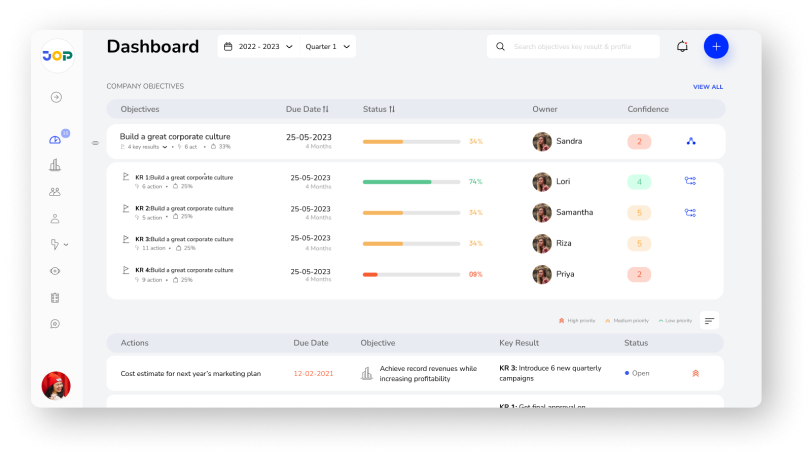Open the team members sidebar icon

point(55,192)
